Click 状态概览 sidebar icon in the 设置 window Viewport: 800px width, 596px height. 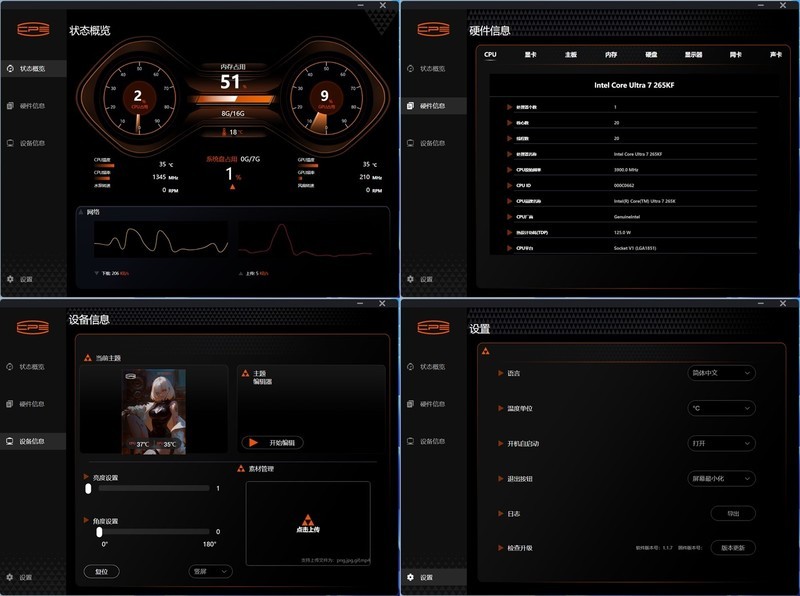pyautogui.click(x=410, y=366)
